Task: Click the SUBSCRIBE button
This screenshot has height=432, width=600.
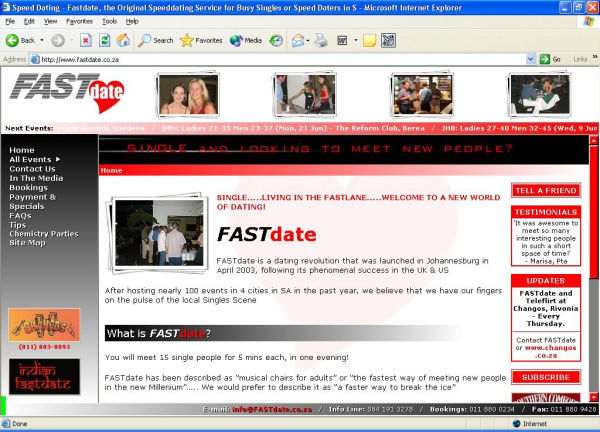Action: pos(546,377)
